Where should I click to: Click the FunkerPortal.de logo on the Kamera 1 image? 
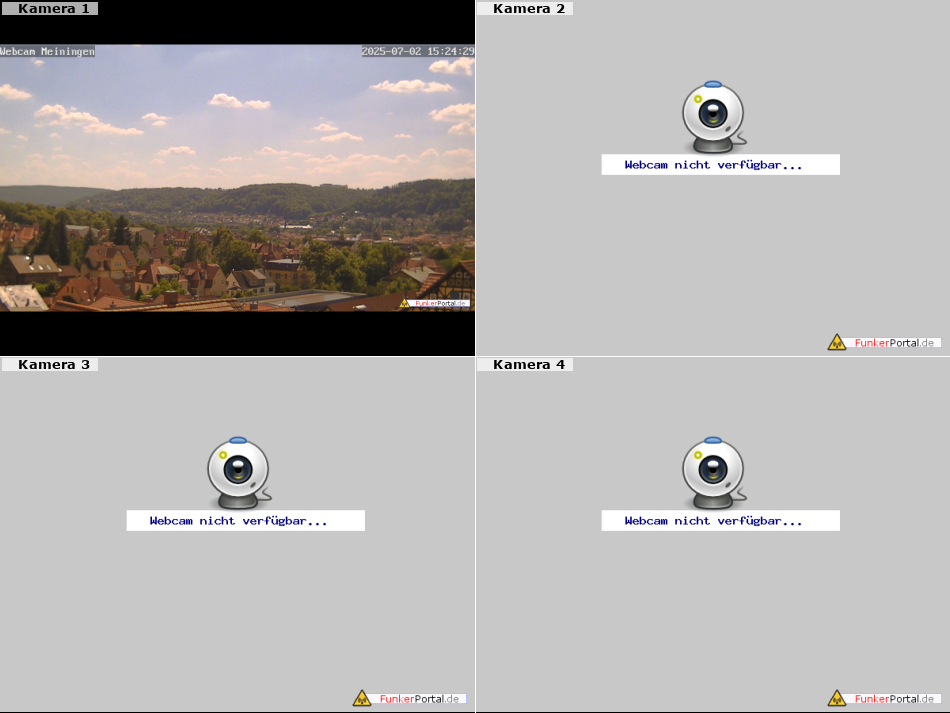[434, 303]
